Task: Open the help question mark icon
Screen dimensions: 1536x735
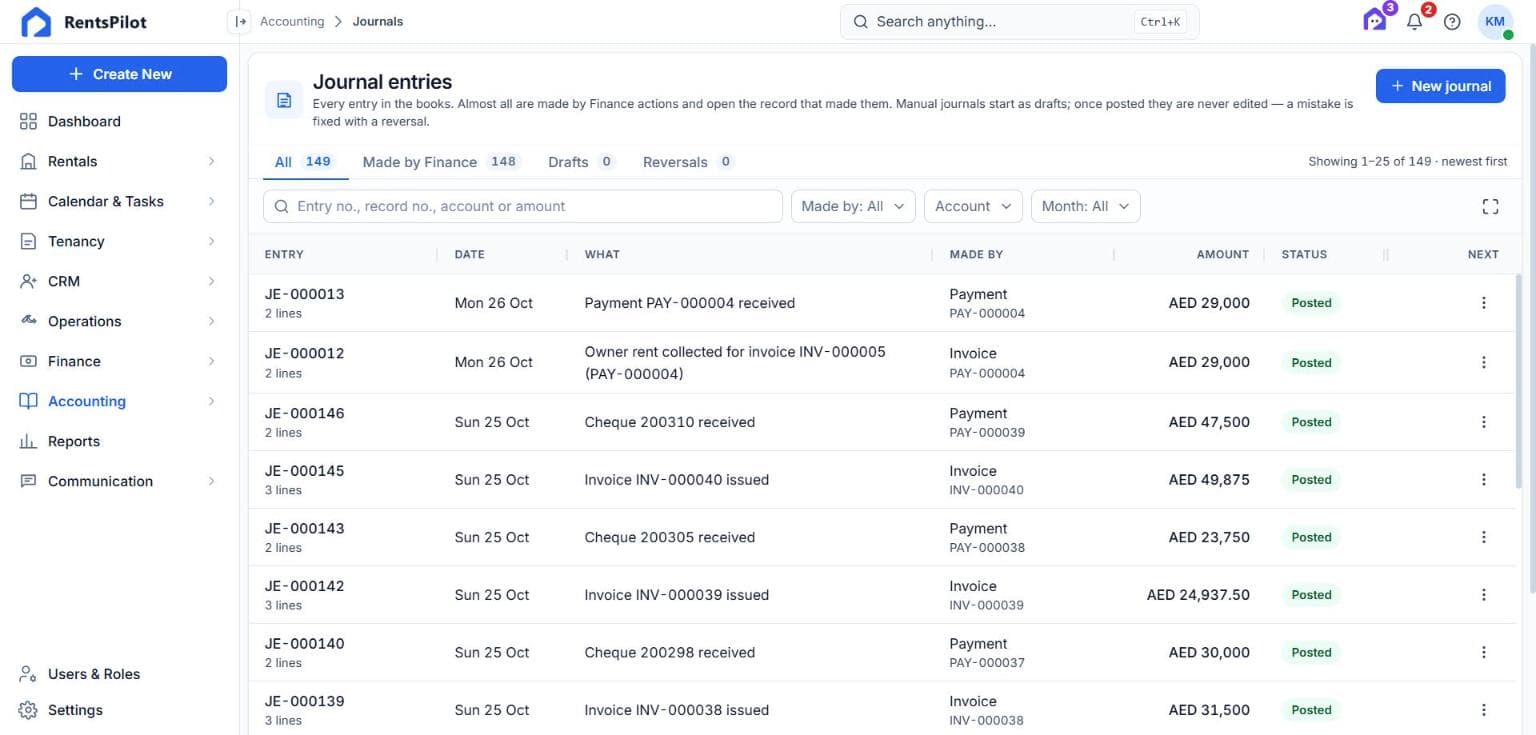Action: click(x=1452, y=22)
